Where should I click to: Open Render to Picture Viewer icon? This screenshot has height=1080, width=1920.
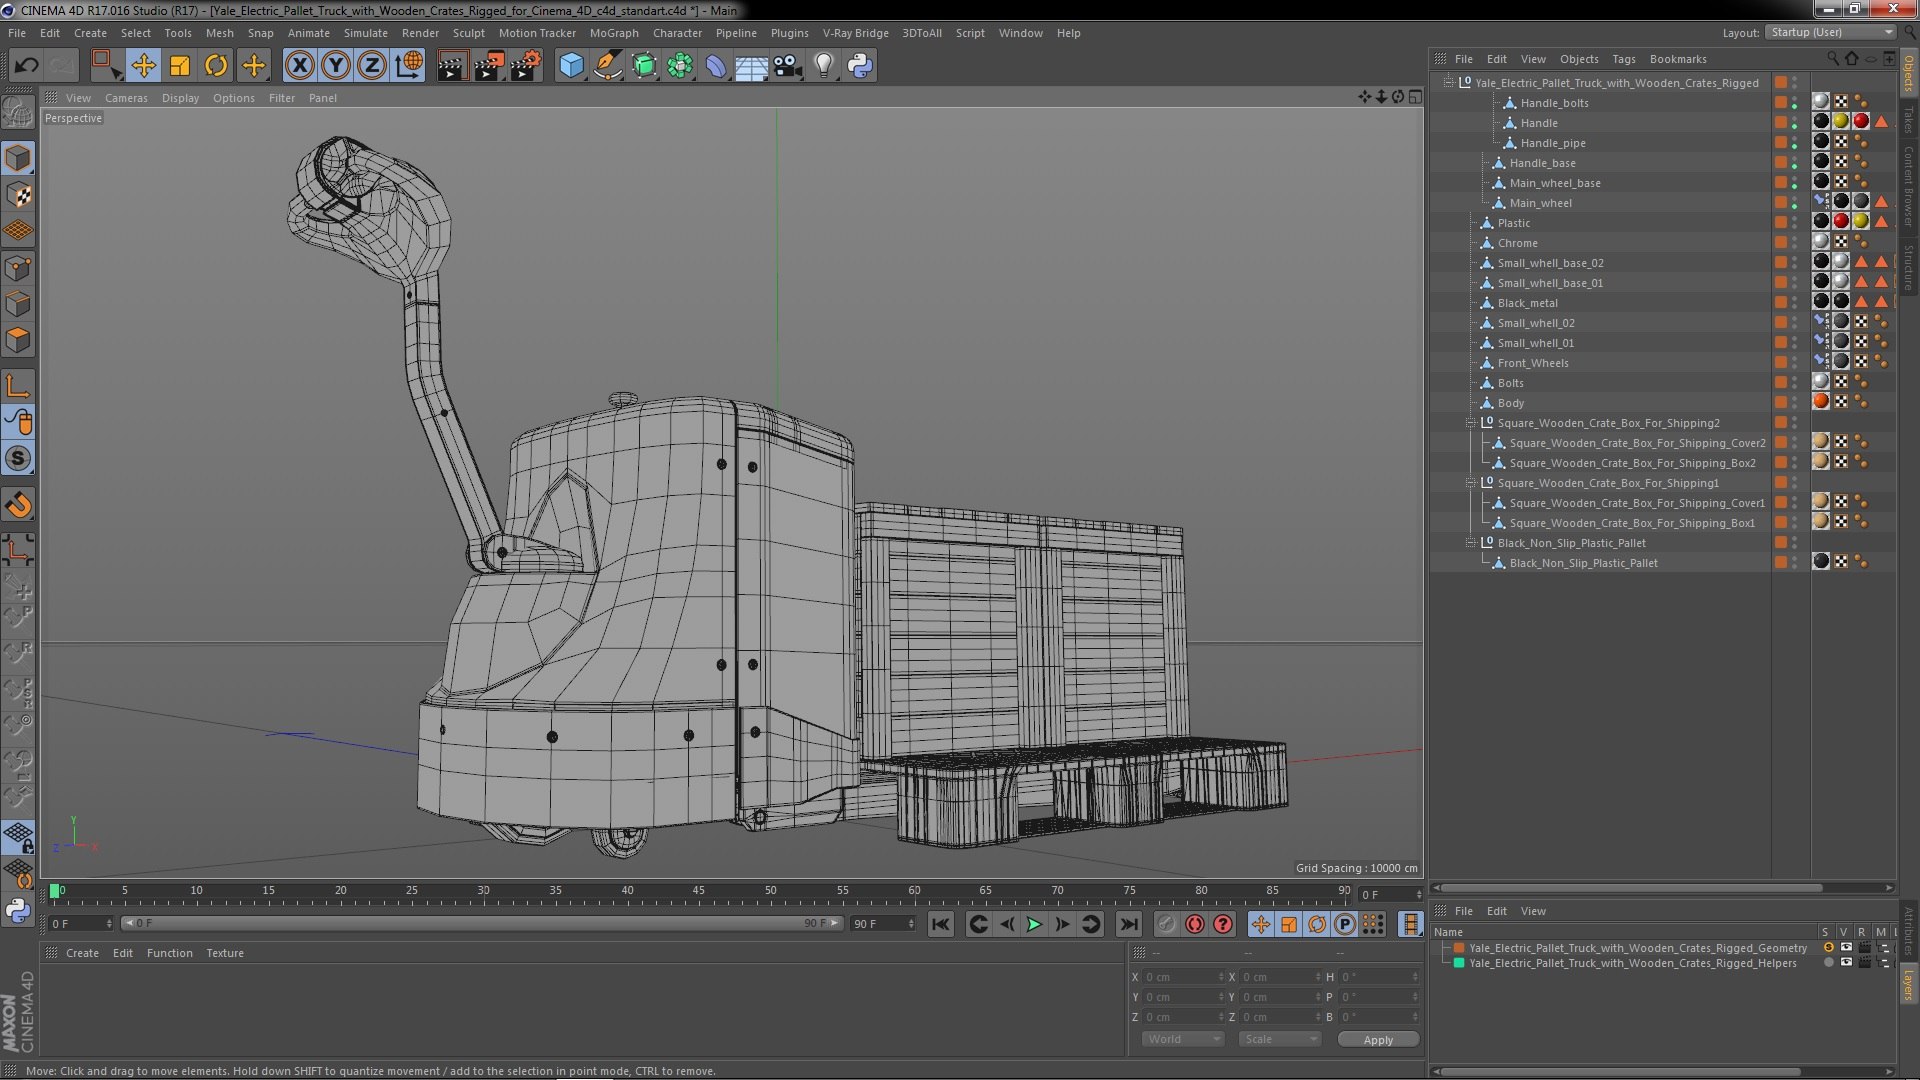(x=489, y=66)
